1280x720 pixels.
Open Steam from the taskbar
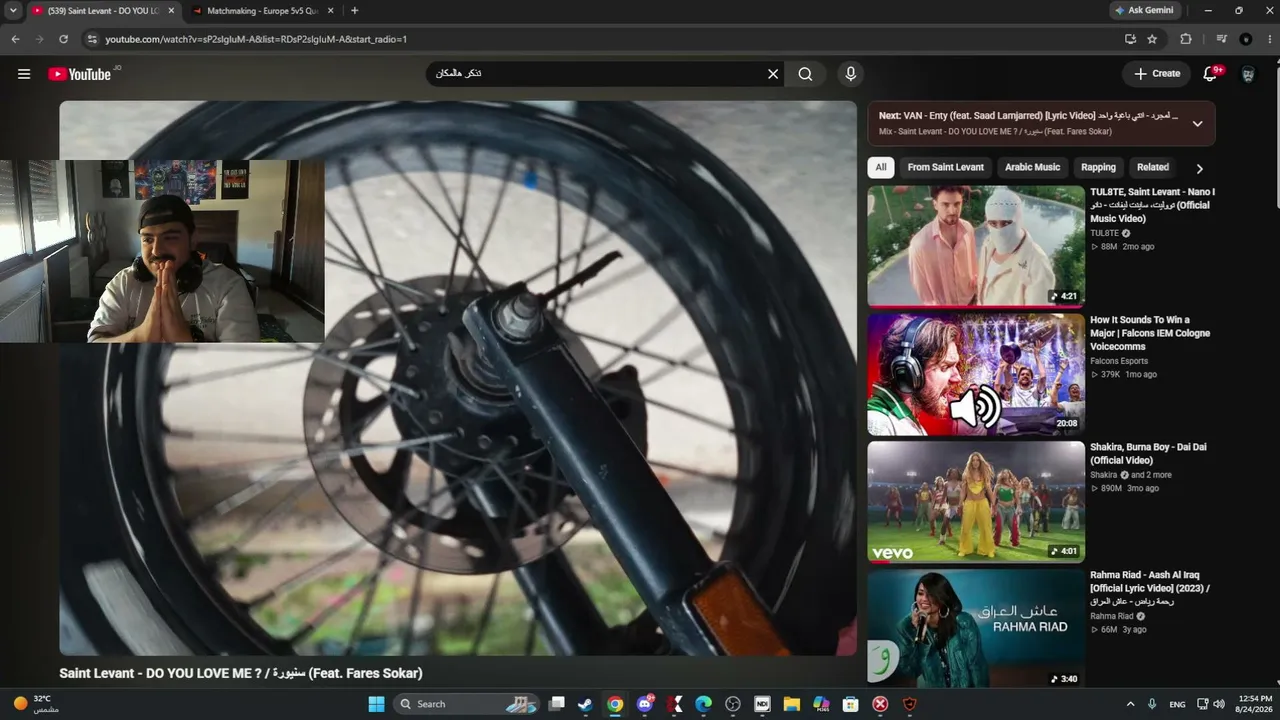point(585,704)
